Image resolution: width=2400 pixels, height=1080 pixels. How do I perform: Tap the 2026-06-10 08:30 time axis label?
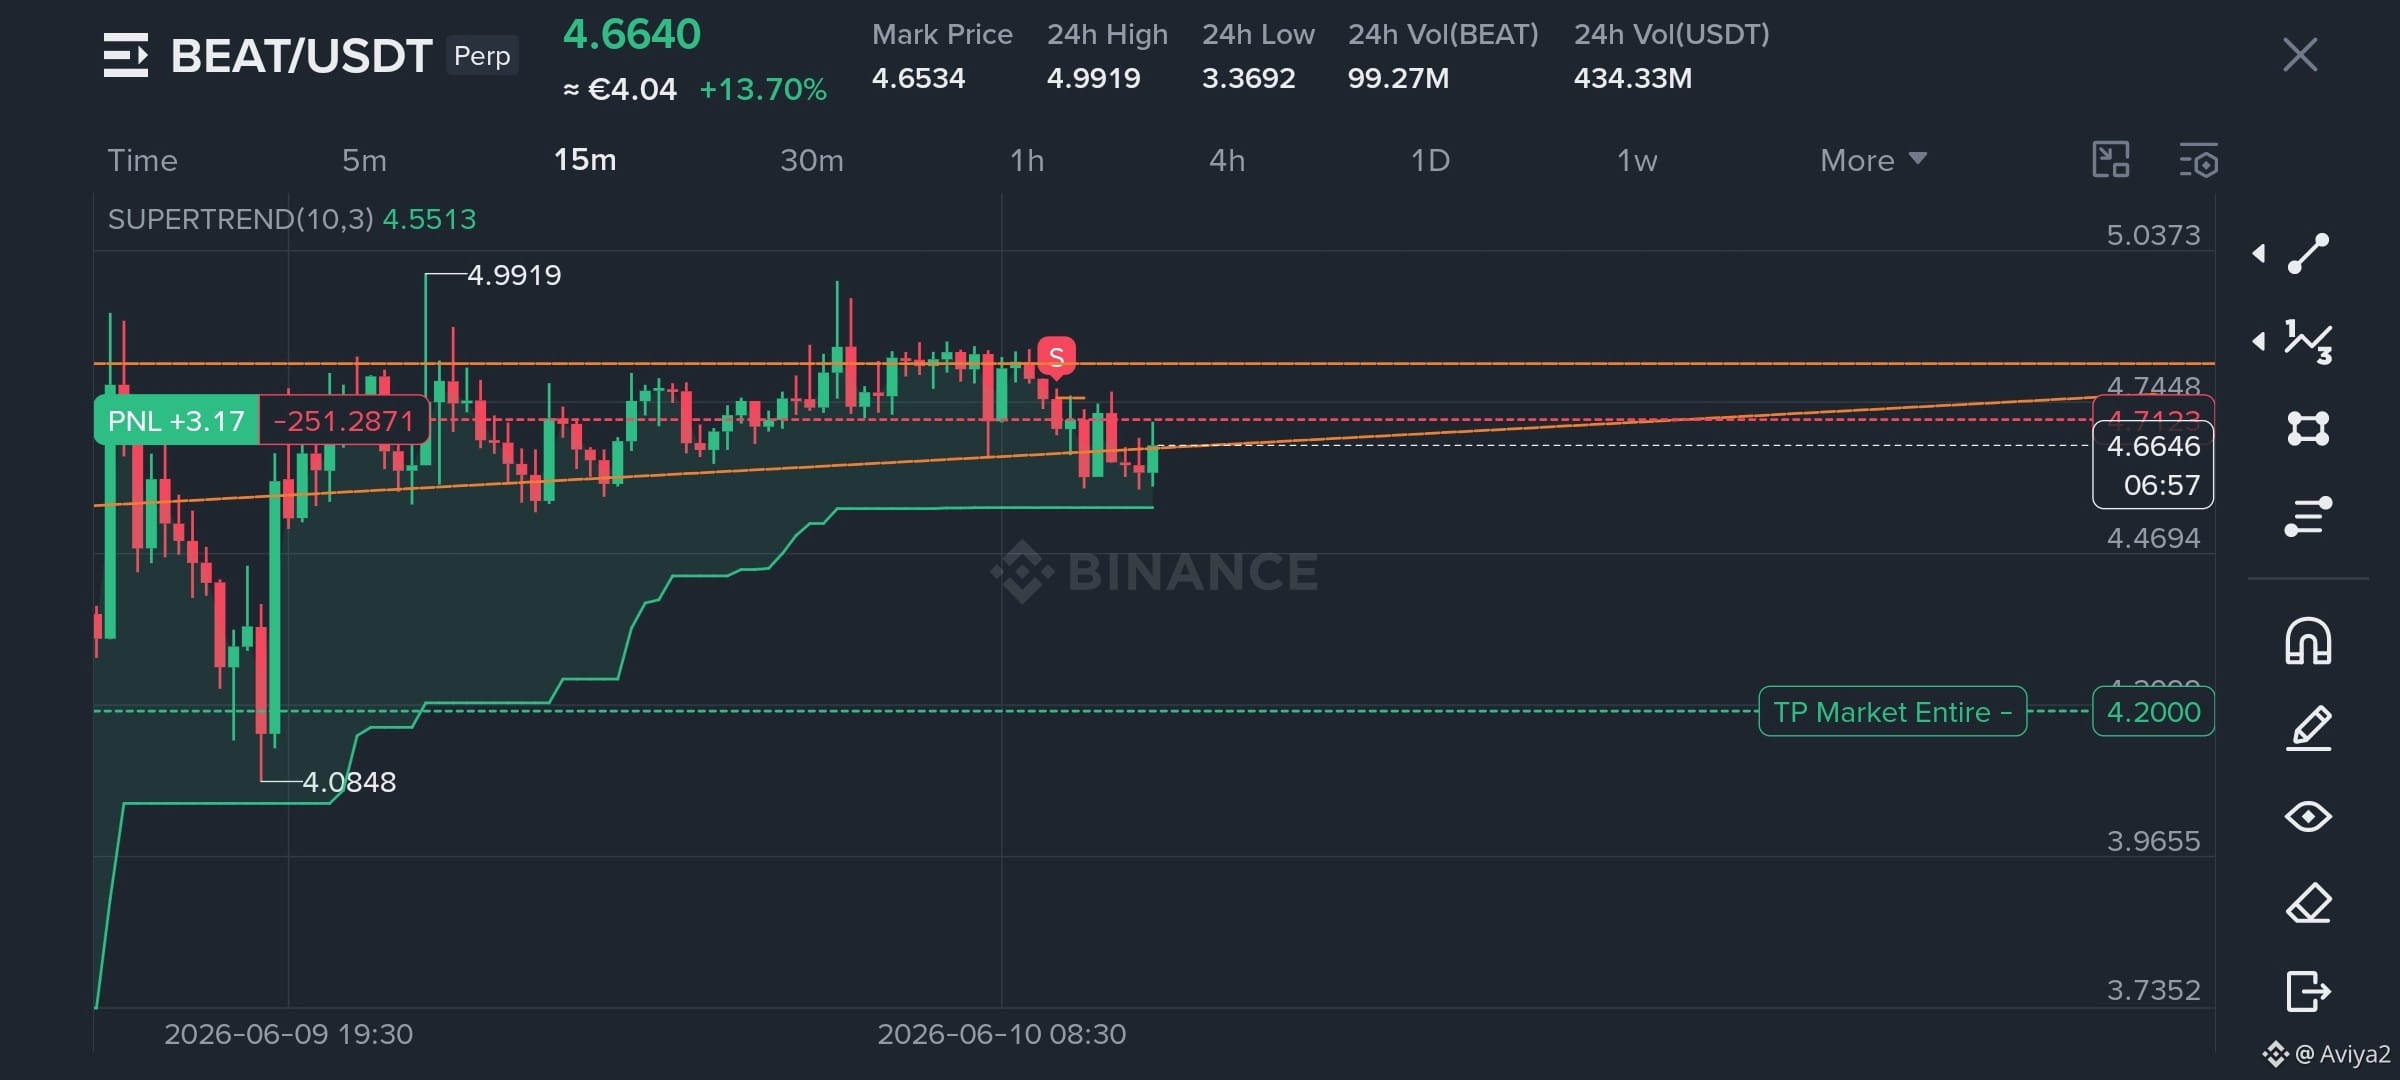[1001, 1034]
